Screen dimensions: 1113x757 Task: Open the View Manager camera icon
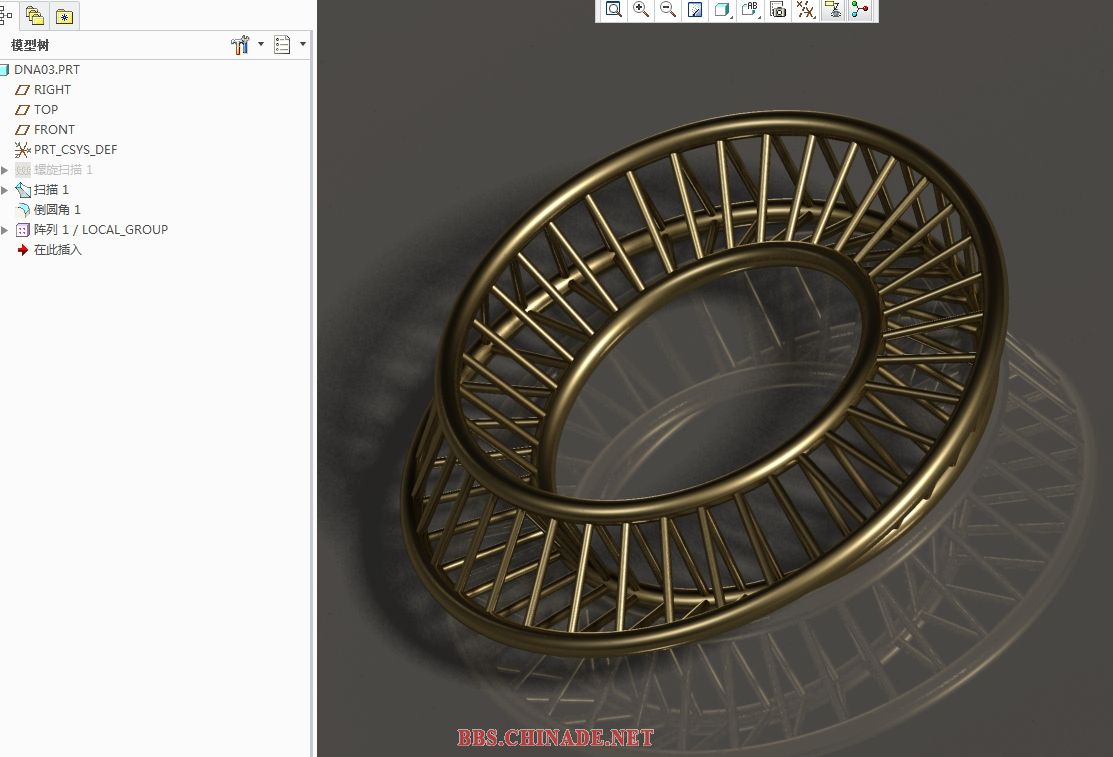tap(778, 10)
